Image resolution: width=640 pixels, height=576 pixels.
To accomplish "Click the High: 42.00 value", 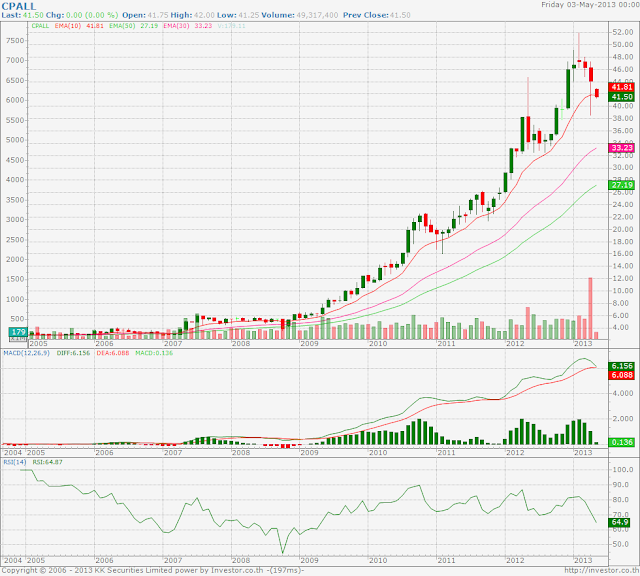I will 192,15.
